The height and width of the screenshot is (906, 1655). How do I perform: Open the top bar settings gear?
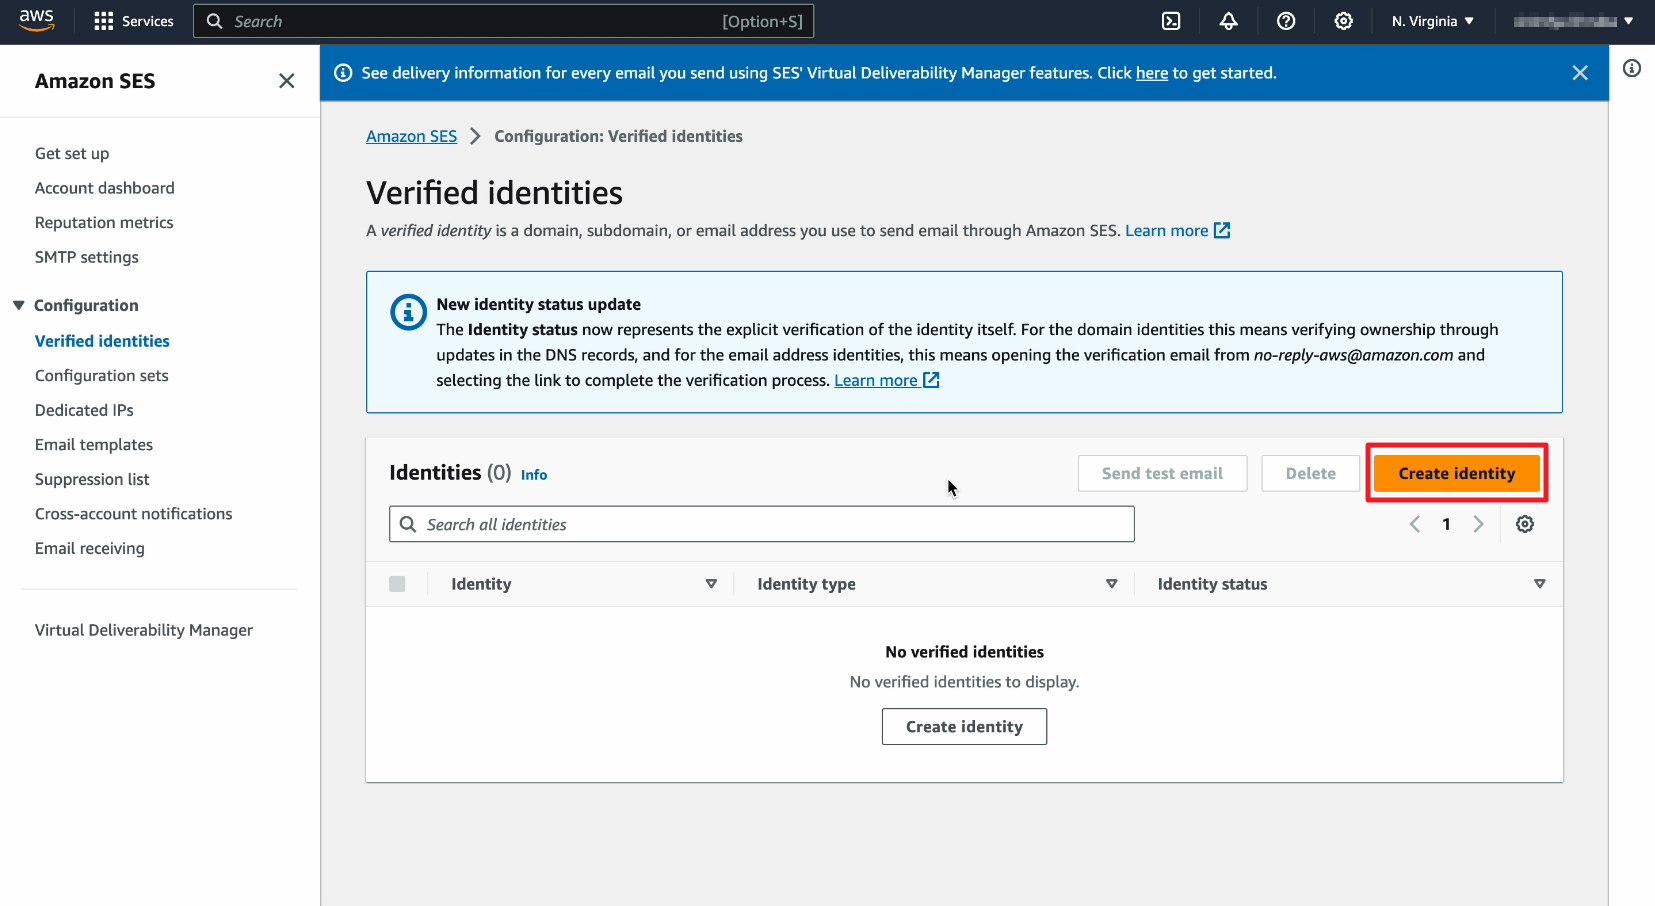pyautogui.click(x=1343, y=21)
